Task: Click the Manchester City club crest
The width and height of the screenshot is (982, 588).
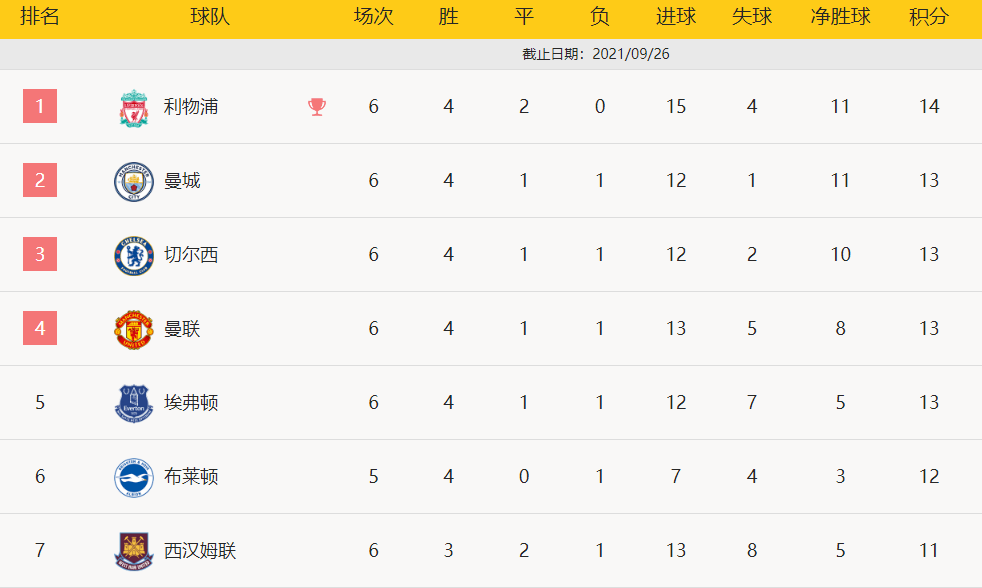Action: click(x=133, y=181)
